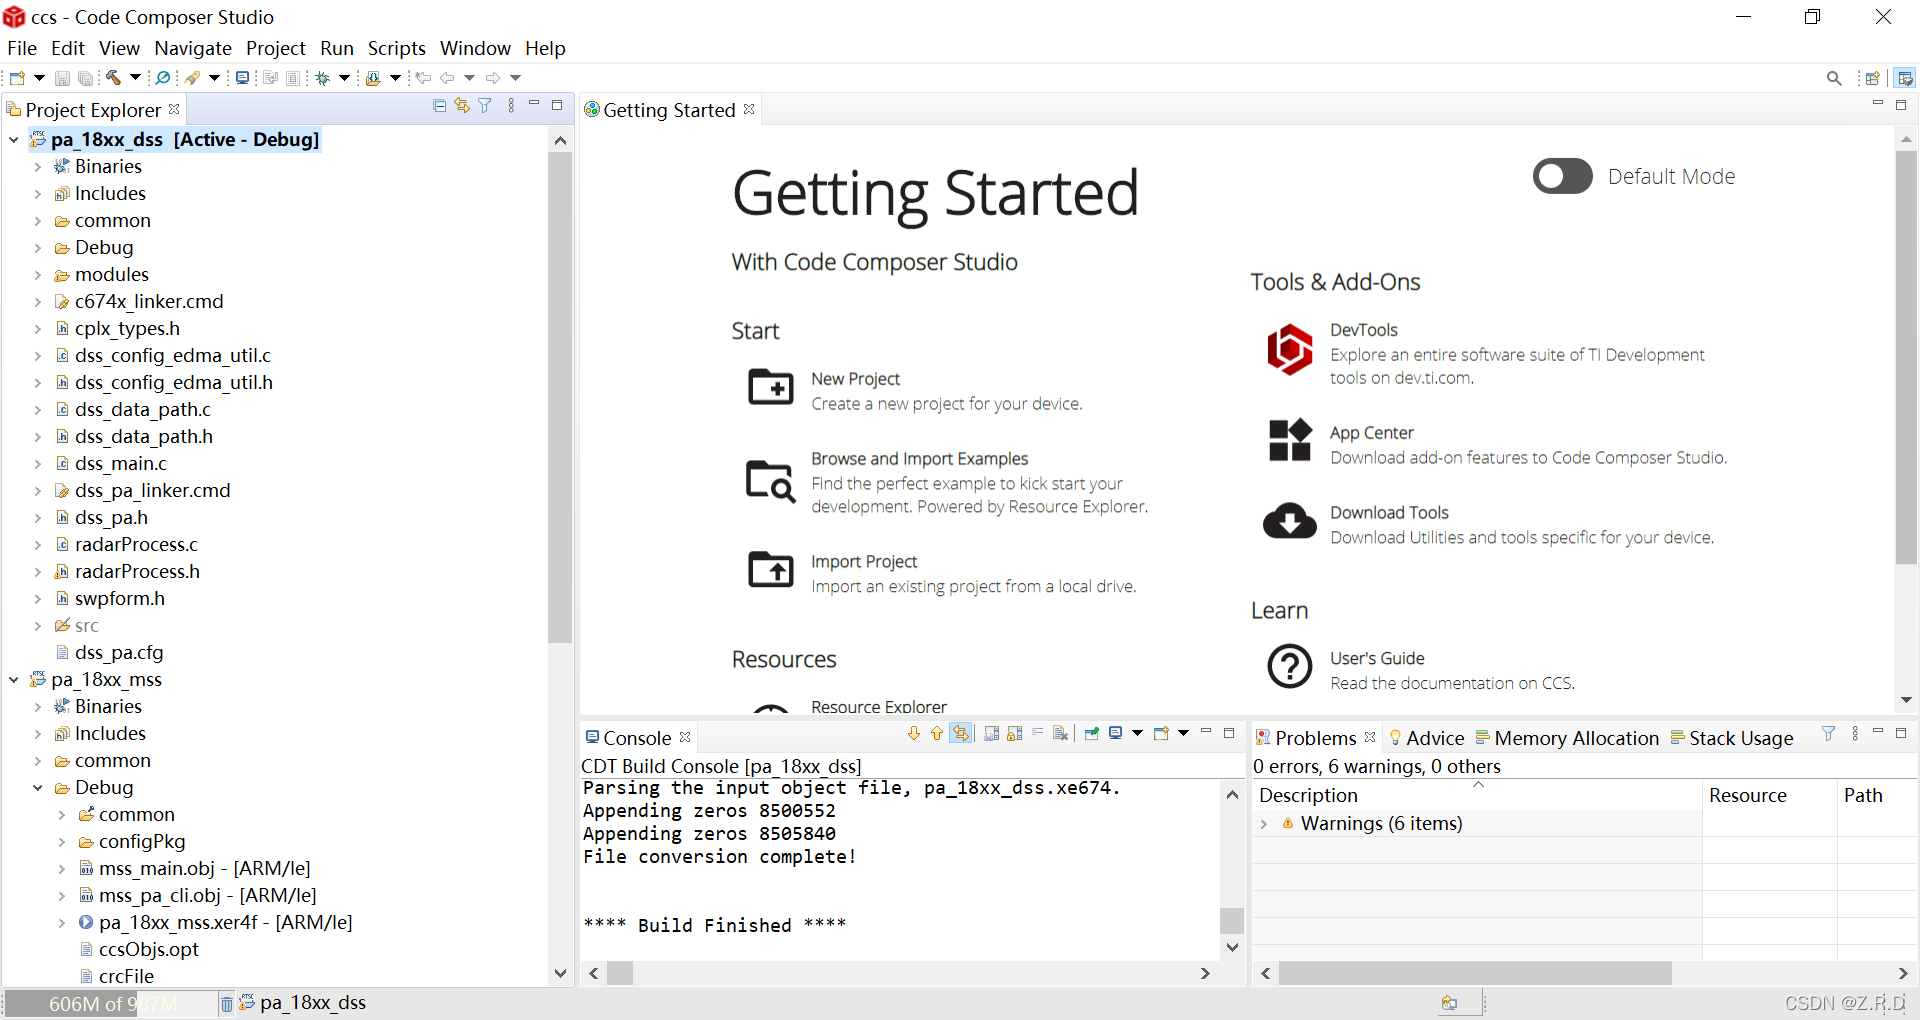Toggle the Default Mode switch
Image resolution: width=1920 pixels, height=1020 pixels.
tap(1563, 176)
